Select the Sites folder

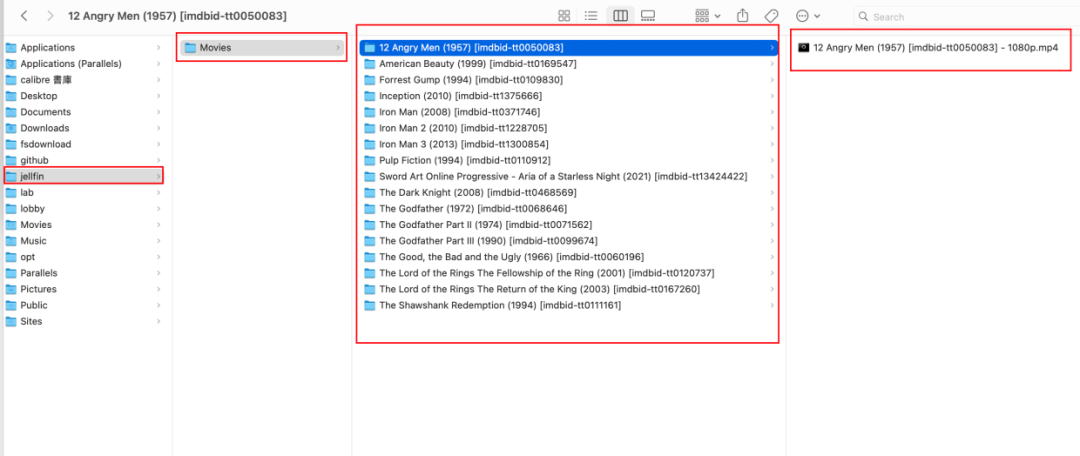point(83,321)
